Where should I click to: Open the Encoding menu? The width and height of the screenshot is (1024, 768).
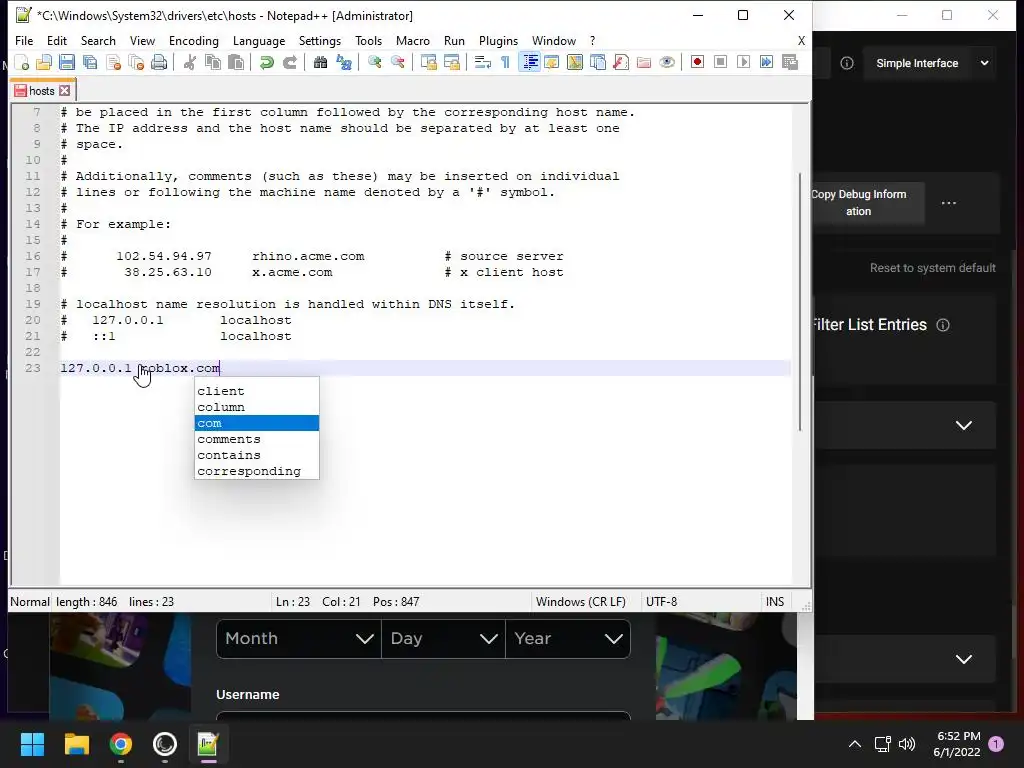(194, 40)
